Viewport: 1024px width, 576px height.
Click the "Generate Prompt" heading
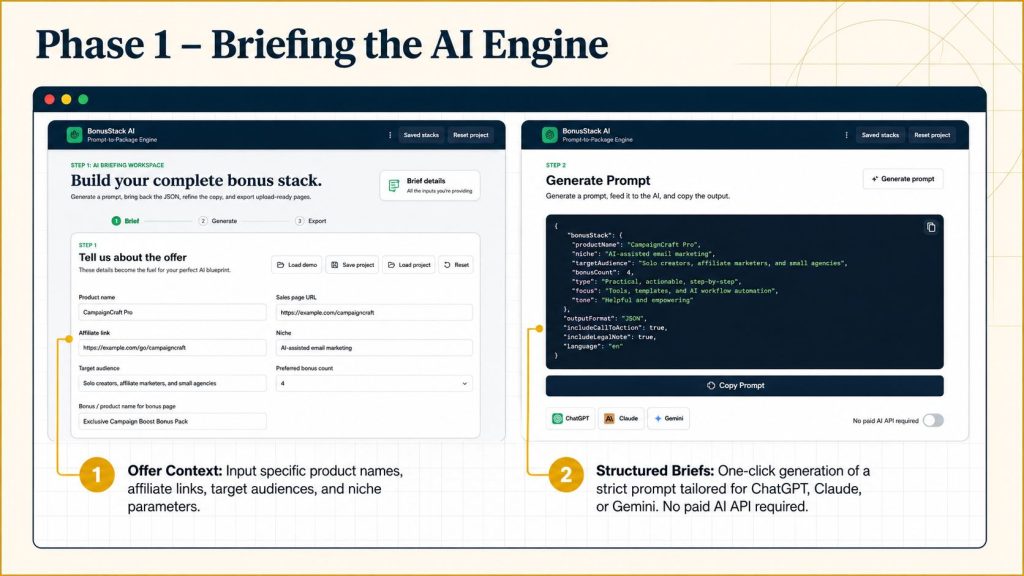(x=598, y=180)
